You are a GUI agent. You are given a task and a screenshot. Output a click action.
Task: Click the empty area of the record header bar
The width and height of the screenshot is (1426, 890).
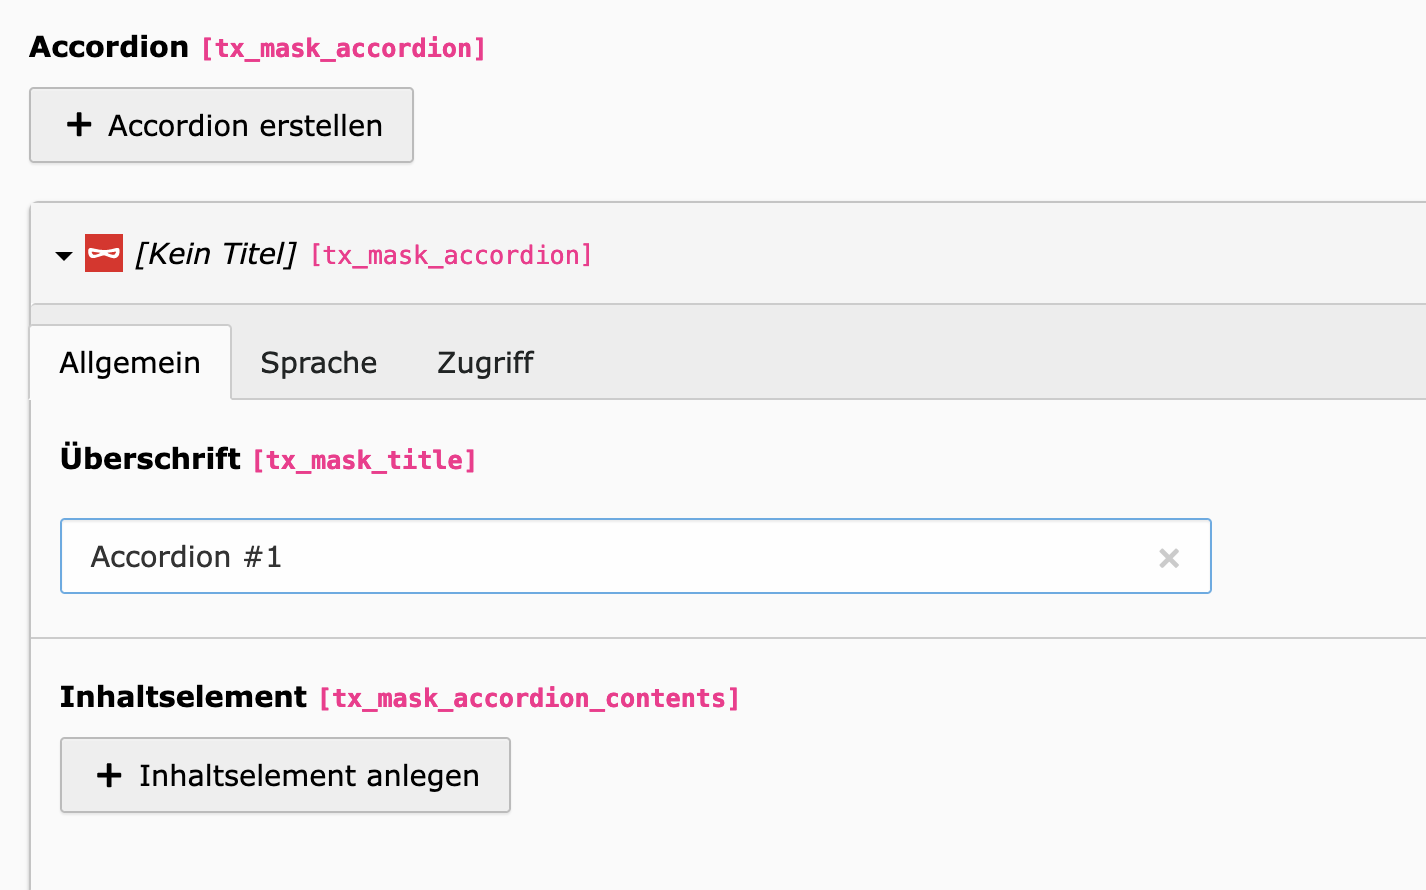(1000, 254)
